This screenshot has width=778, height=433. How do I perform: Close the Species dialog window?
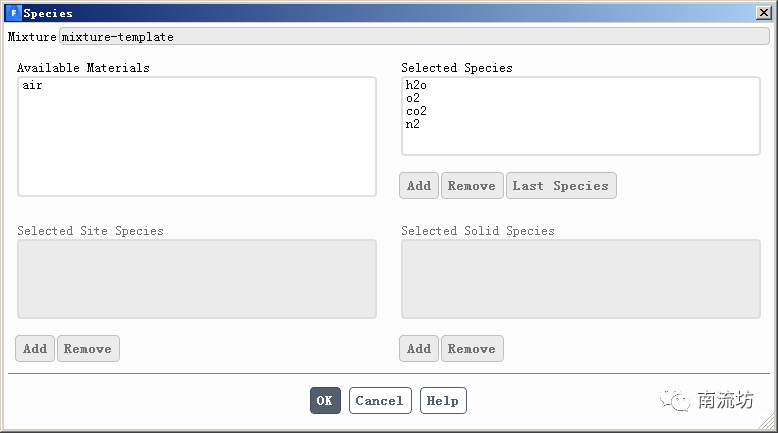click(x=763, y=13)
